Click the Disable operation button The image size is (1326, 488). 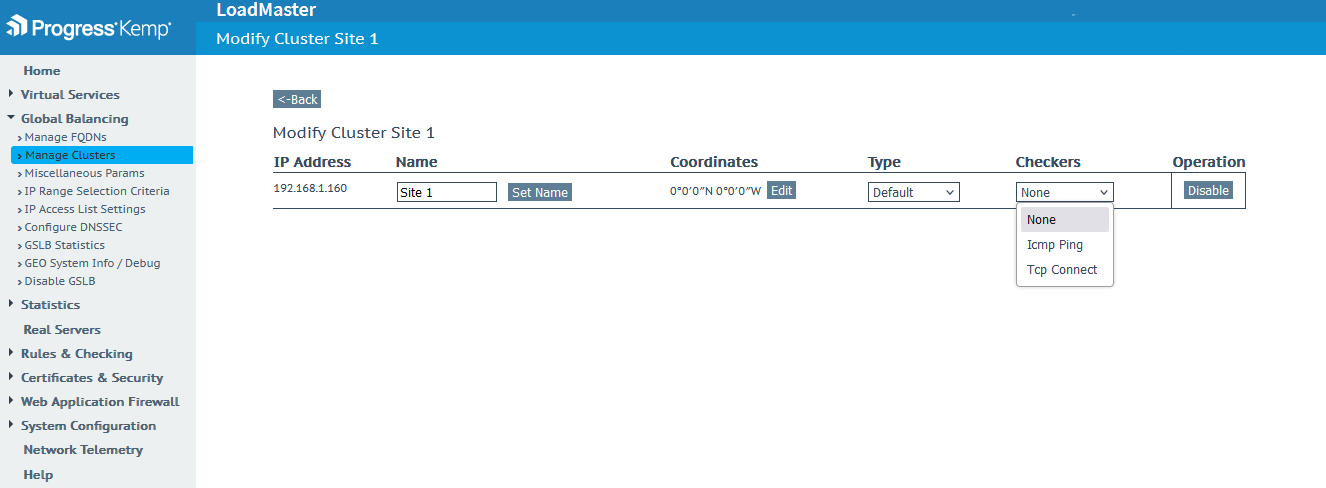pyautogui.click(x=1208, y=190)
